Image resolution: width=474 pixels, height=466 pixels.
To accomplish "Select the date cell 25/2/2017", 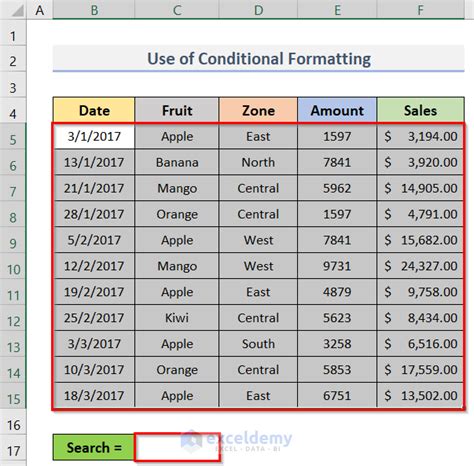I will [x=94, y=318].
